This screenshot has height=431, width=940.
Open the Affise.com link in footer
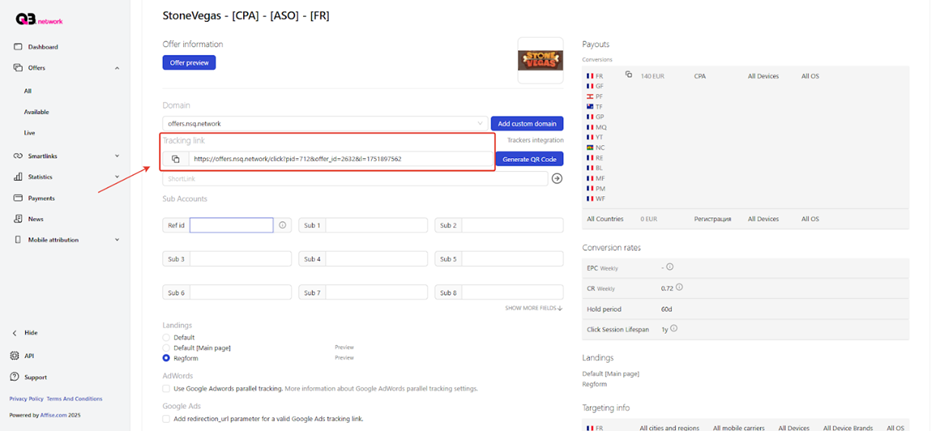(x=55, y=415)
